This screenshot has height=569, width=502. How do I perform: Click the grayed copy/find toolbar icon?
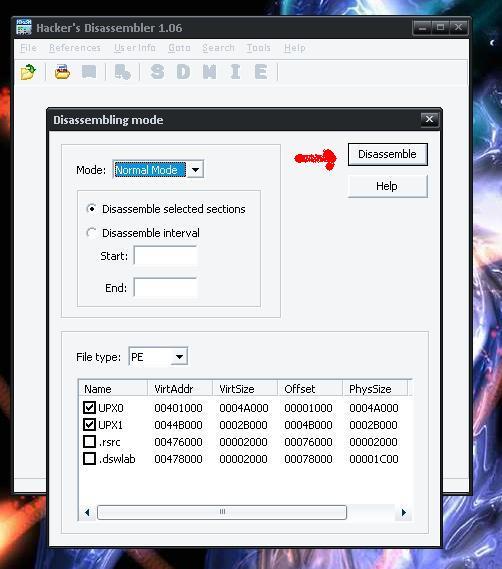122,72
